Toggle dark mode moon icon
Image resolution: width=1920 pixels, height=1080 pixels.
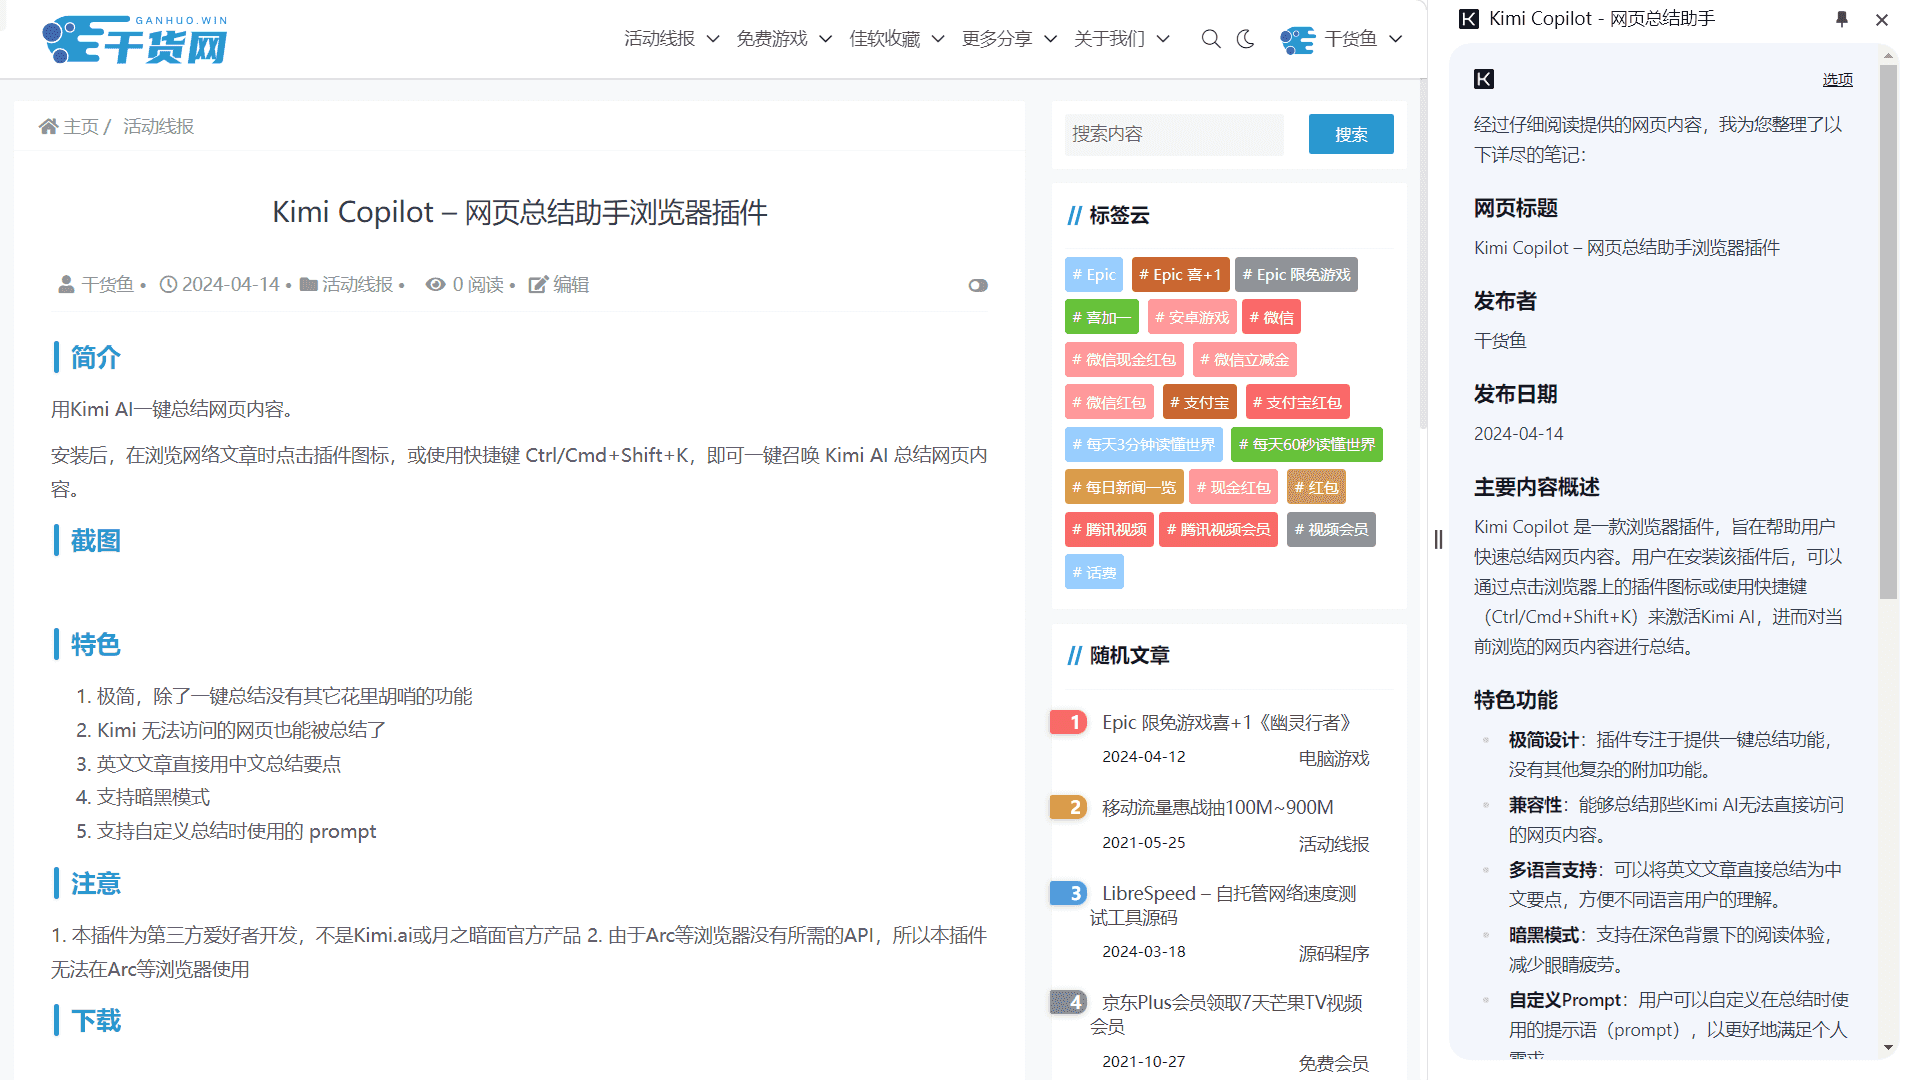[1246, 39]
